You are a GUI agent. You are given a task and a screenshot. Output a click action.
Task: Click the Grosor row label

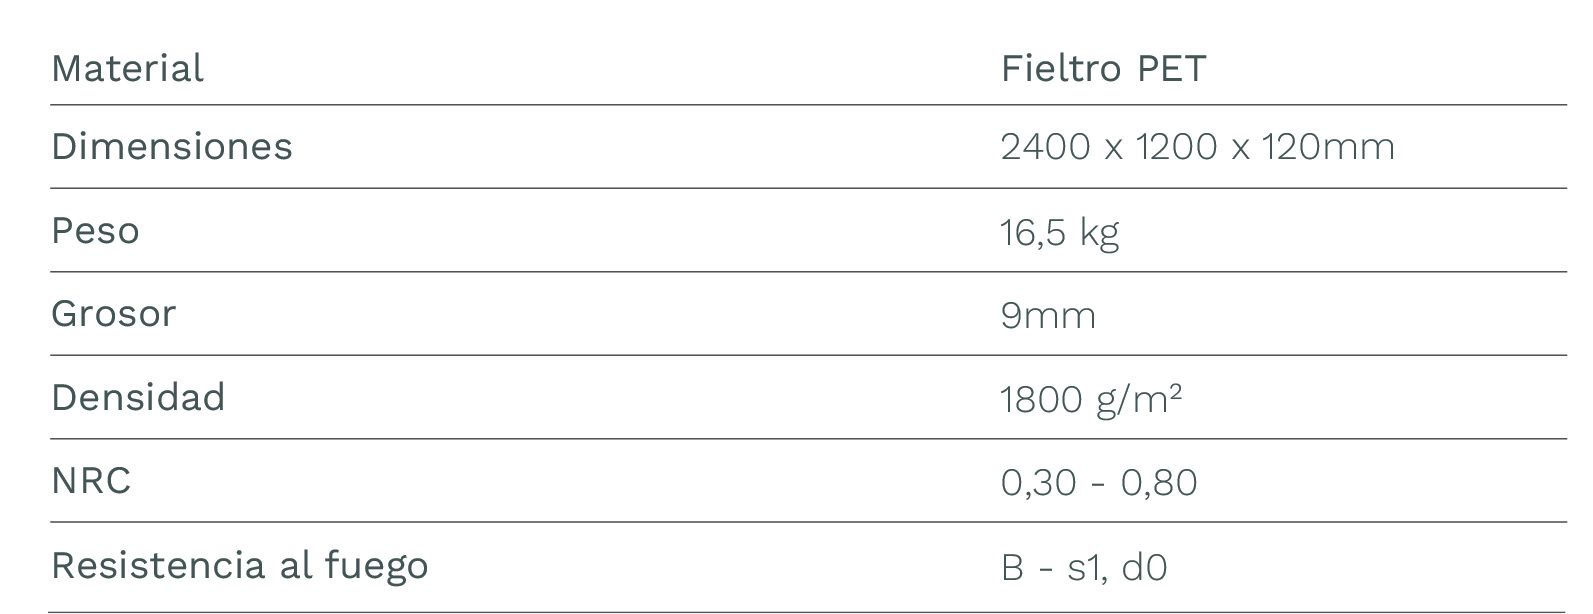point(113,314)
